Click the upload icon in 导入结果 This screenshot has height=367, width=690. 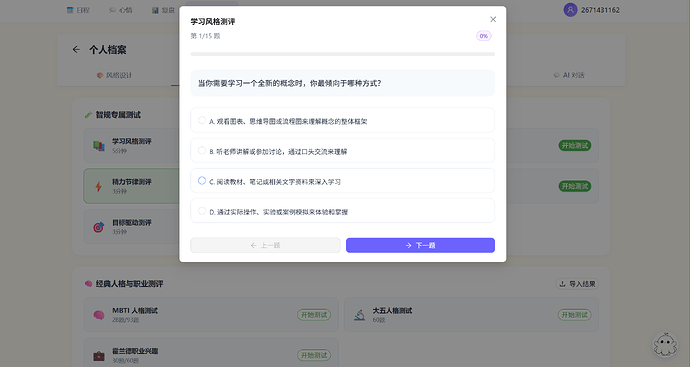[x=562, y=284]
